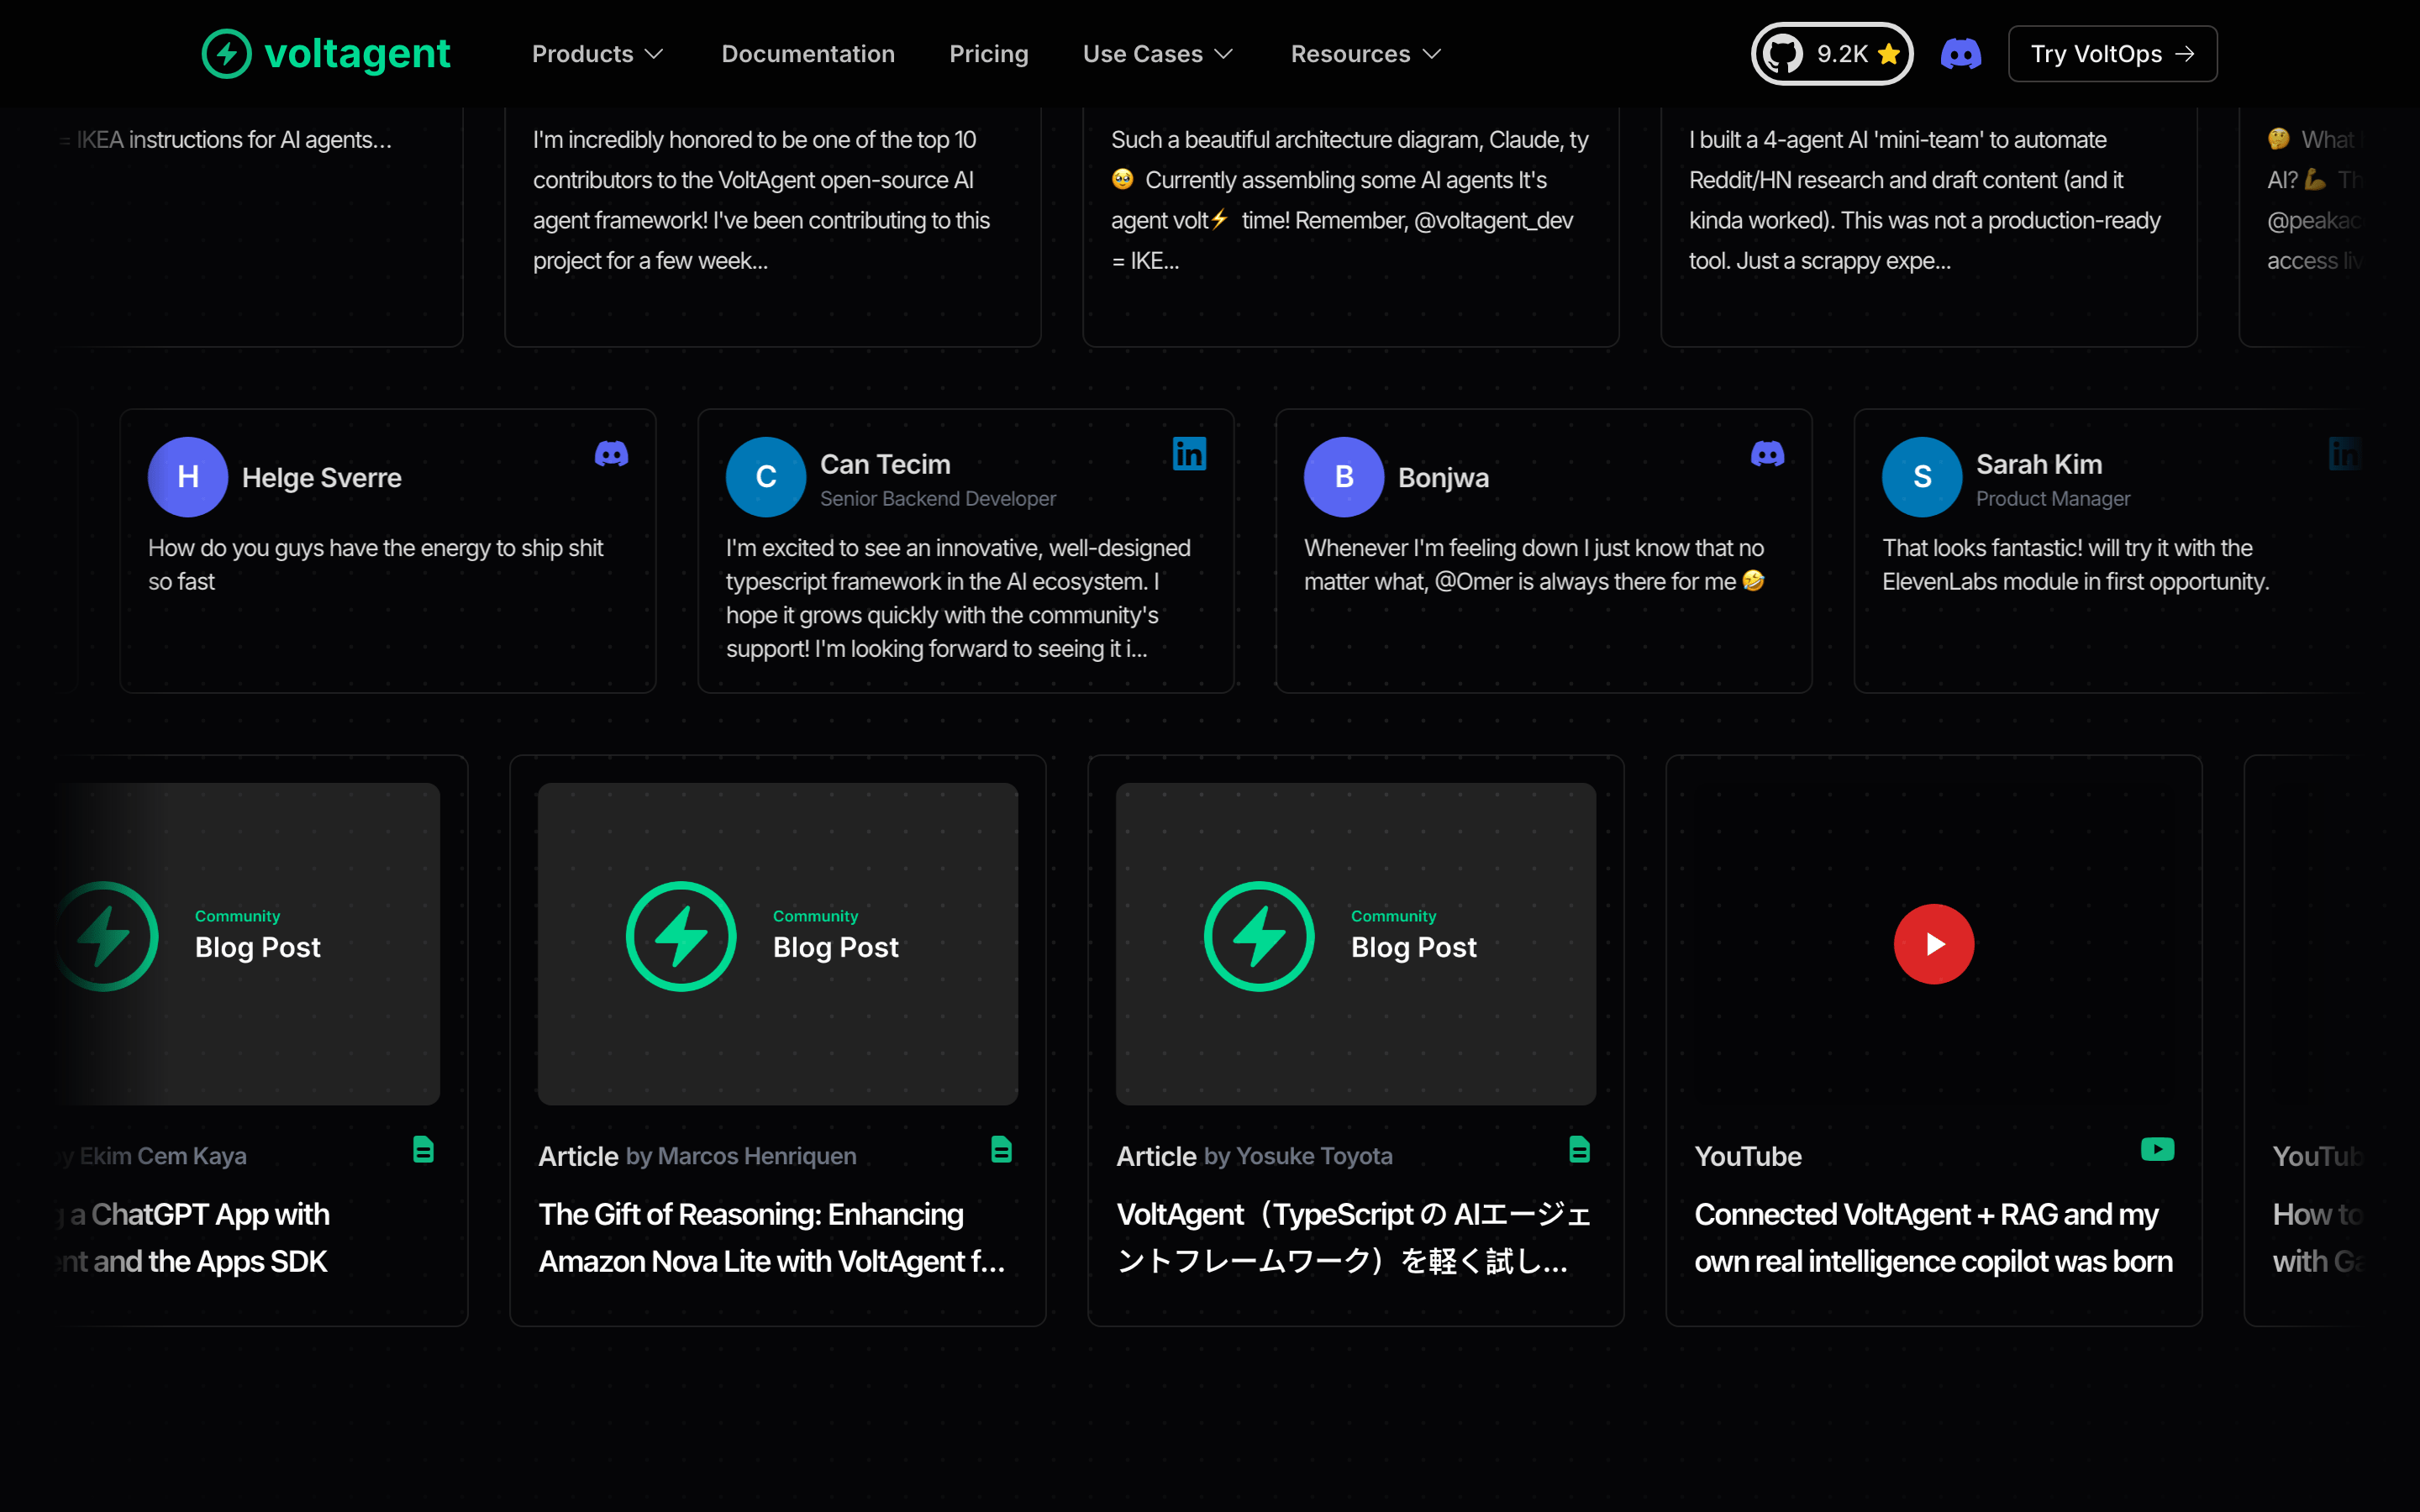Click the Discord icon on Bonjwa's card
The width and height of the screenshot is (2420, 1512).
[1767, 454]
